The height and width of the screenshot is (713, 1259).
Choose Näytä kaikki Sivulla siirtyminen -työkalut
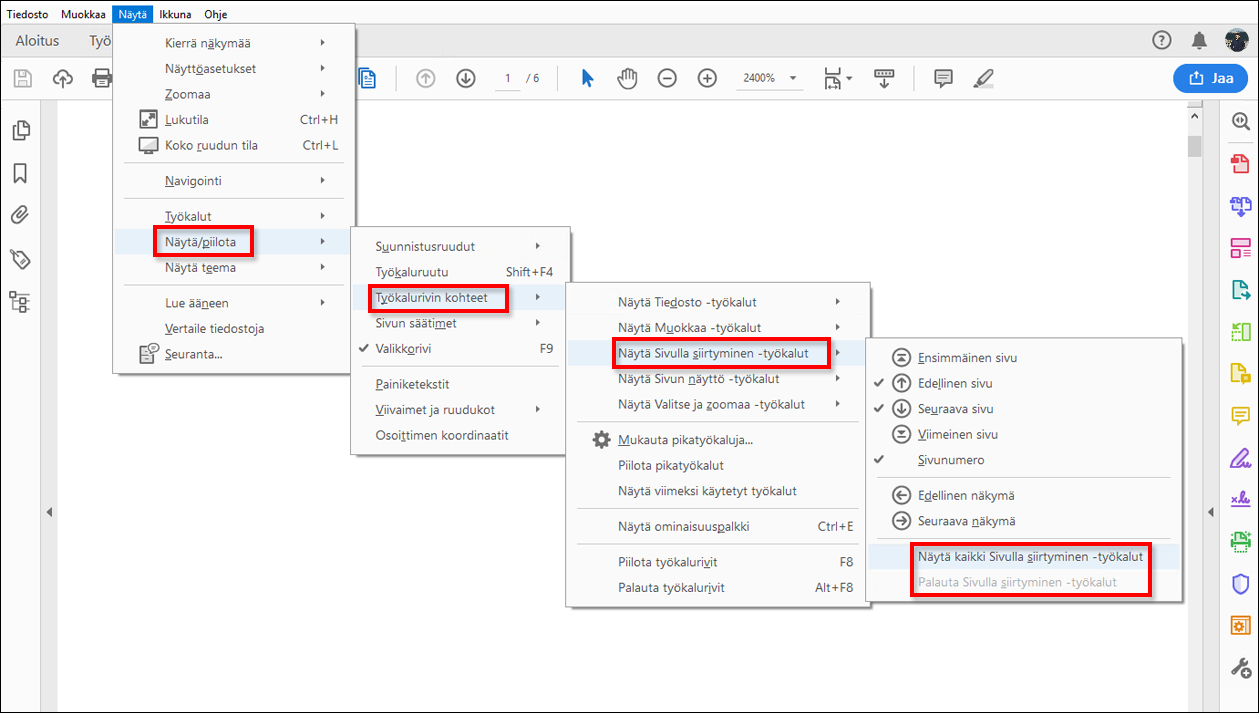click(1030, 556)
